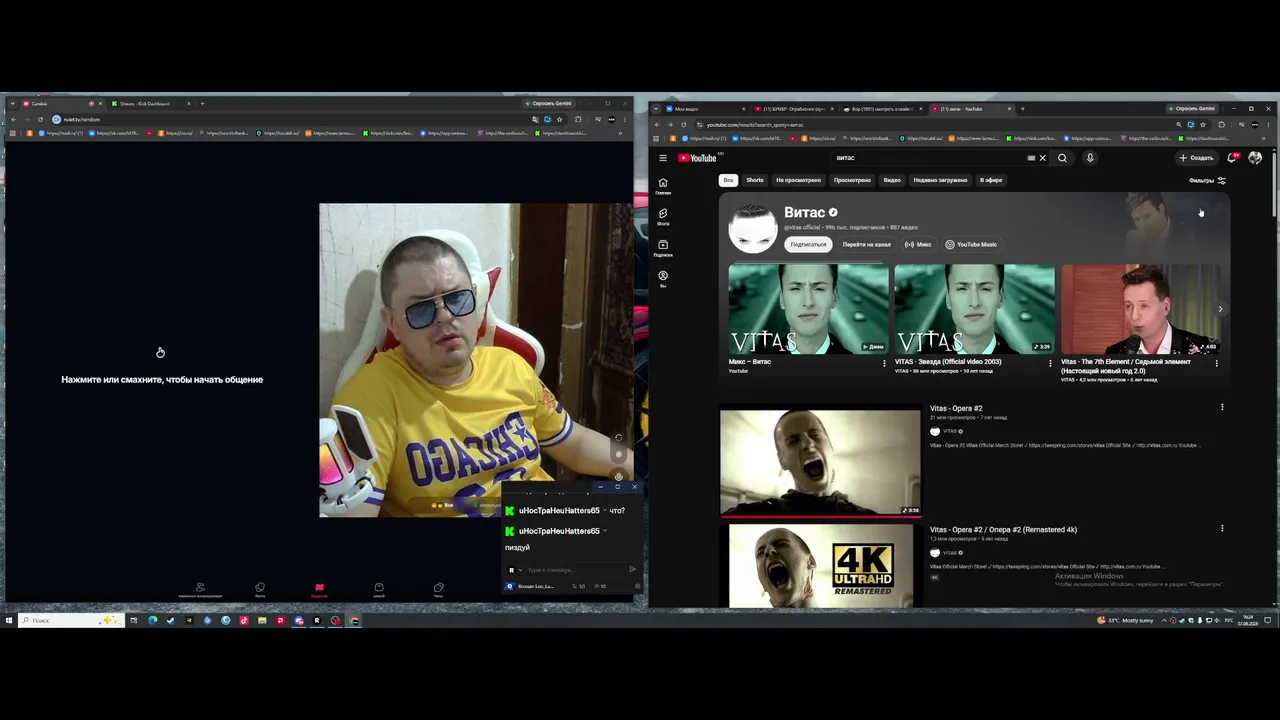The height and width of the screenshot is (720, 1280).
Task: Select the Shorts filter chip
Action: pos(755,180)
